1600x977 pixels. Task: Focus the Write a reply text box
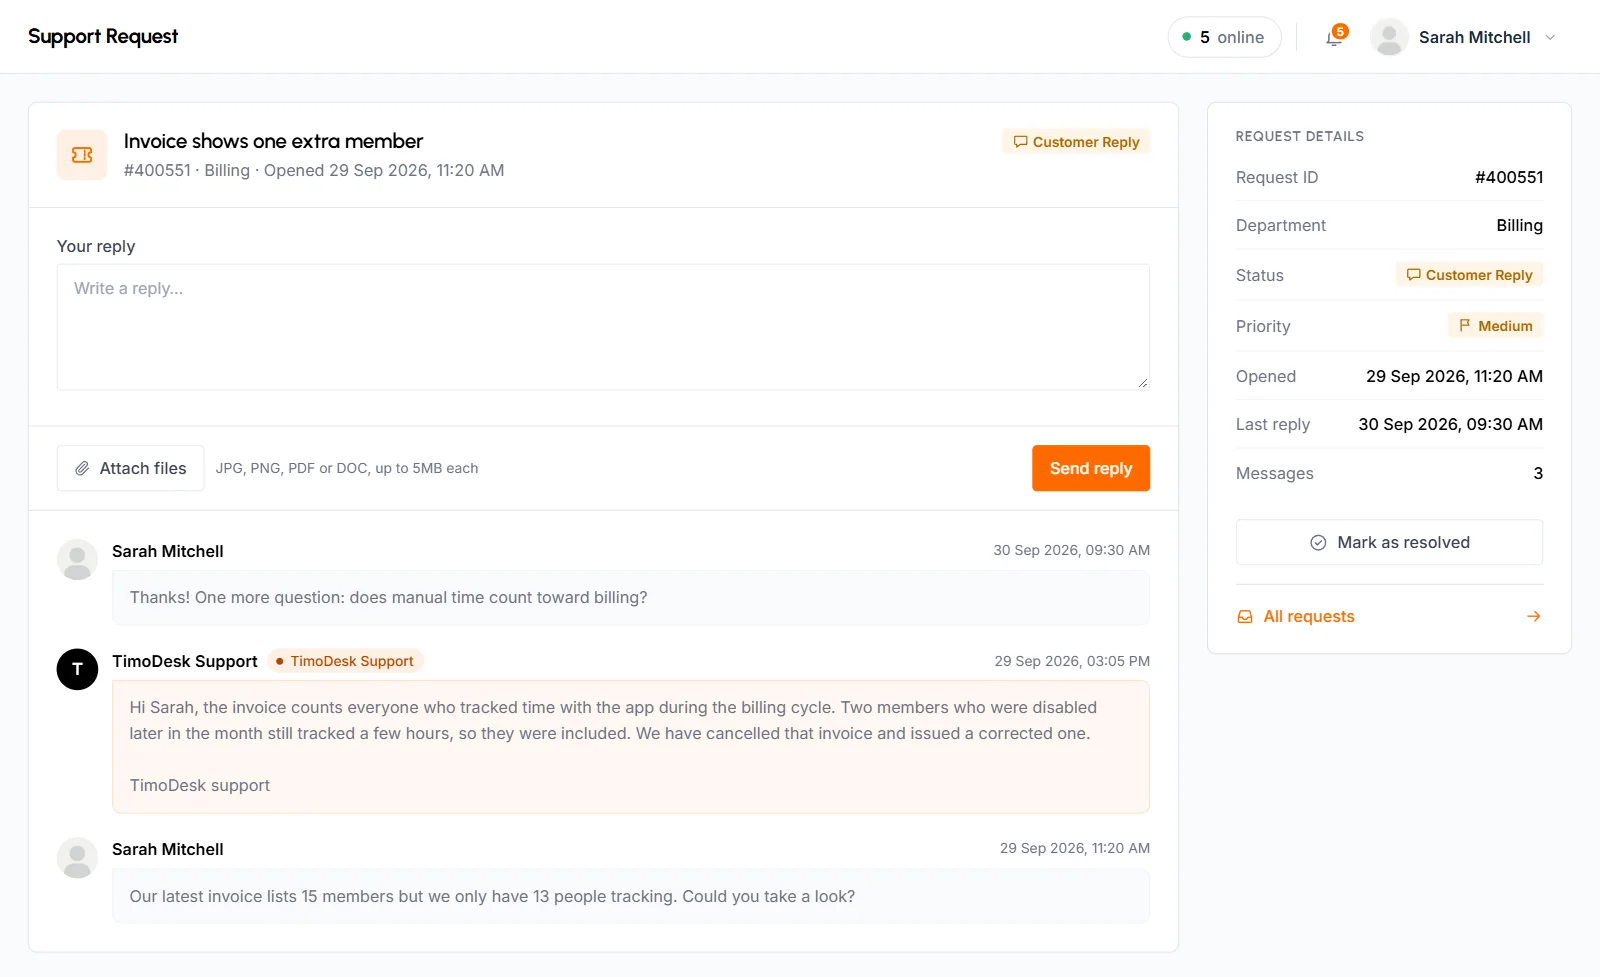pos(603,327)
